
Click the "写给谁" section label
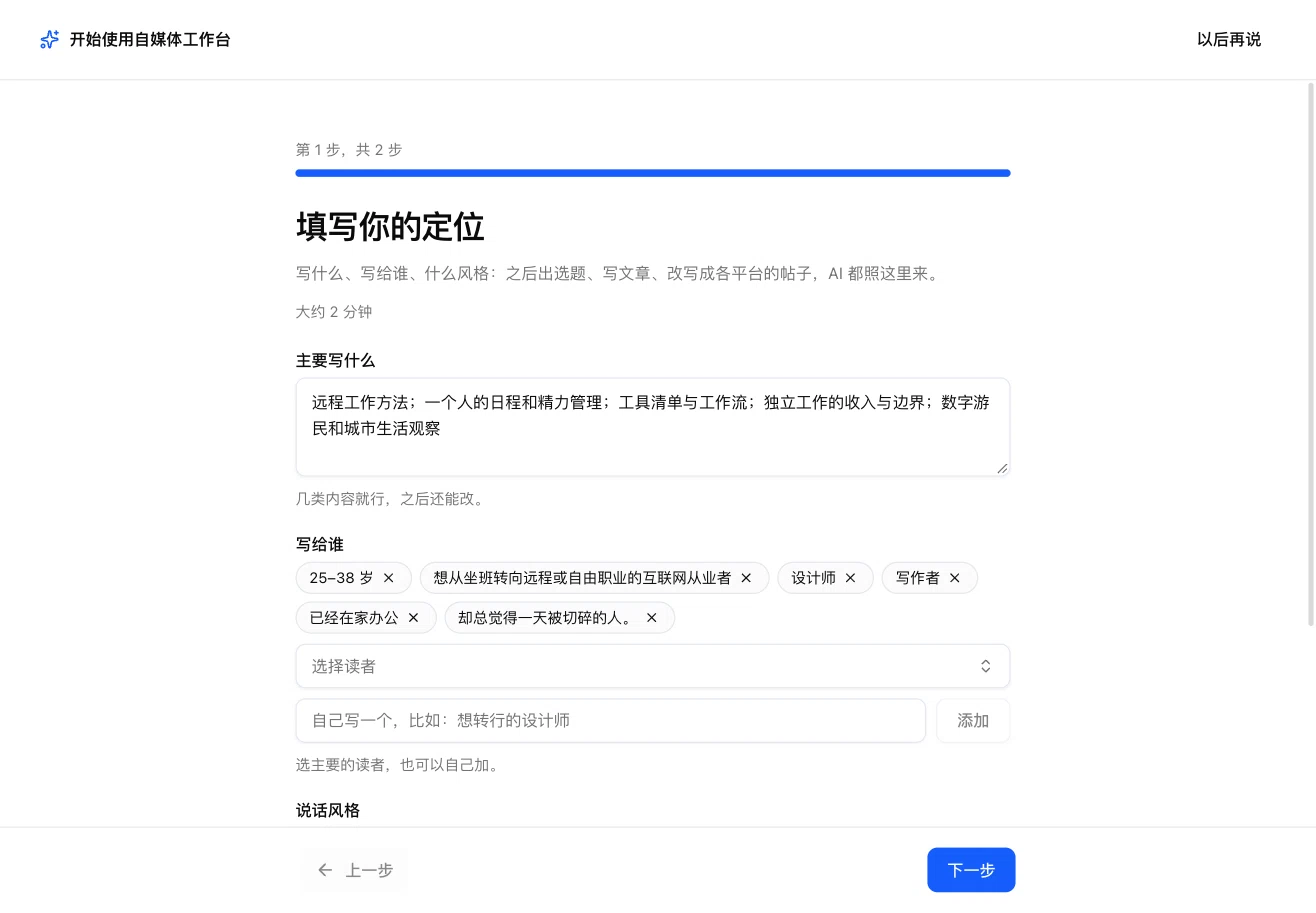[x=320, y=544]
